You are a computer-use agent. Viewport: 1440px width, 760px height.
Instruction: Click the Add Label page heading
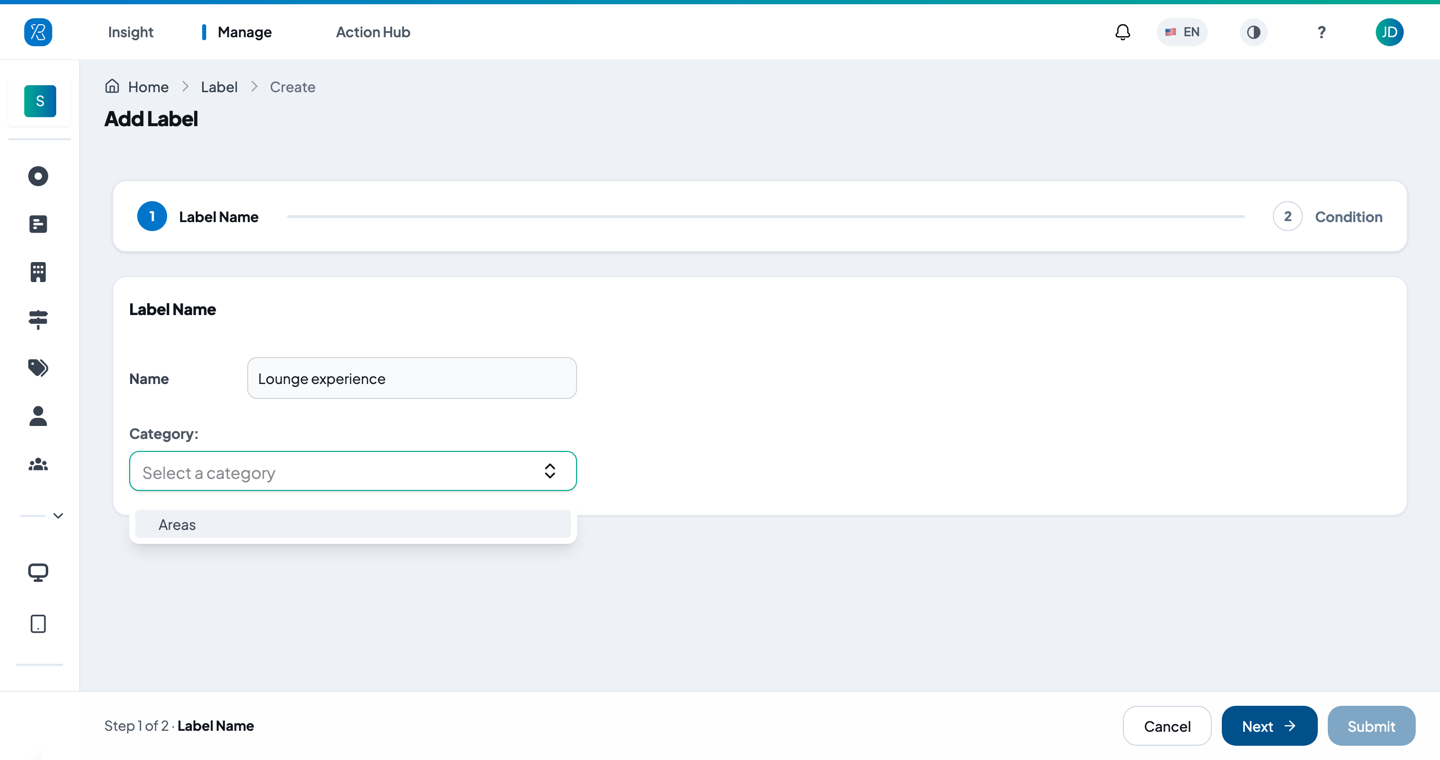[x=151, y=118]
